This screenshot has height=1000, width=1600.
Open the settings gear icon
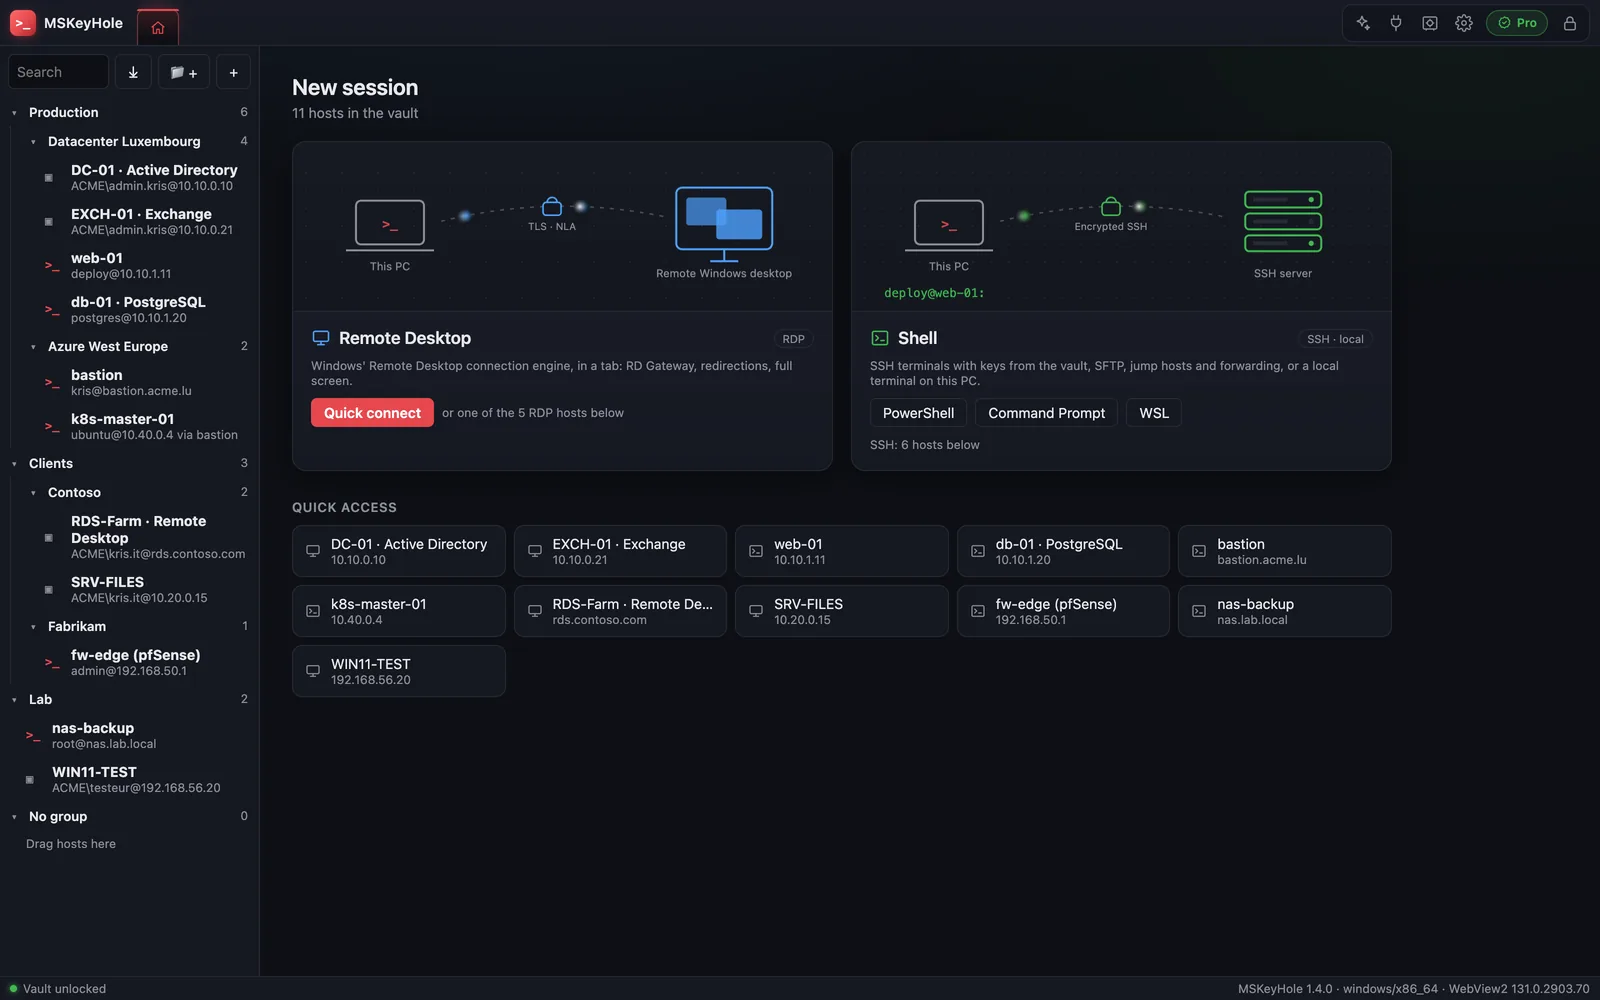(x=1464, y=23)
